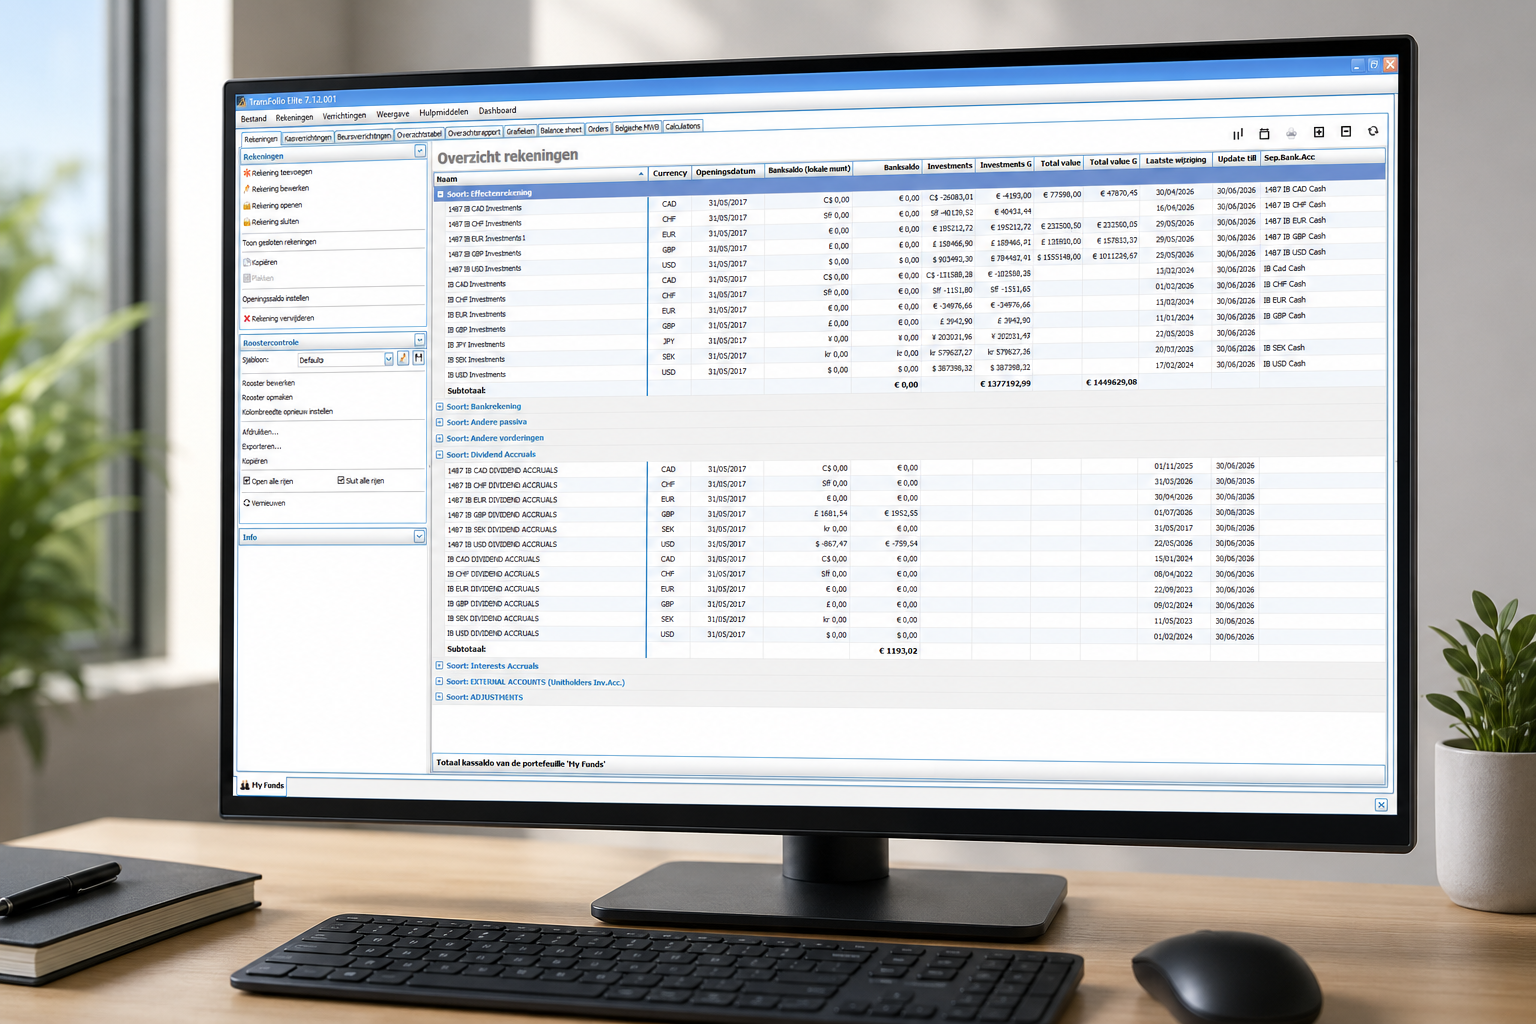Open the Sjabloon Default dropdown

[388, 359]
